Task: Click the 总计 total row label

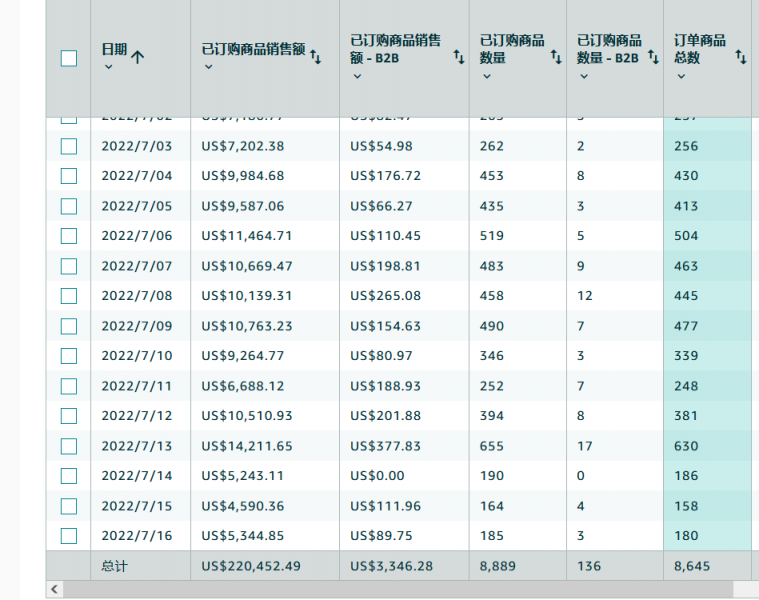Action: point(114,566)
